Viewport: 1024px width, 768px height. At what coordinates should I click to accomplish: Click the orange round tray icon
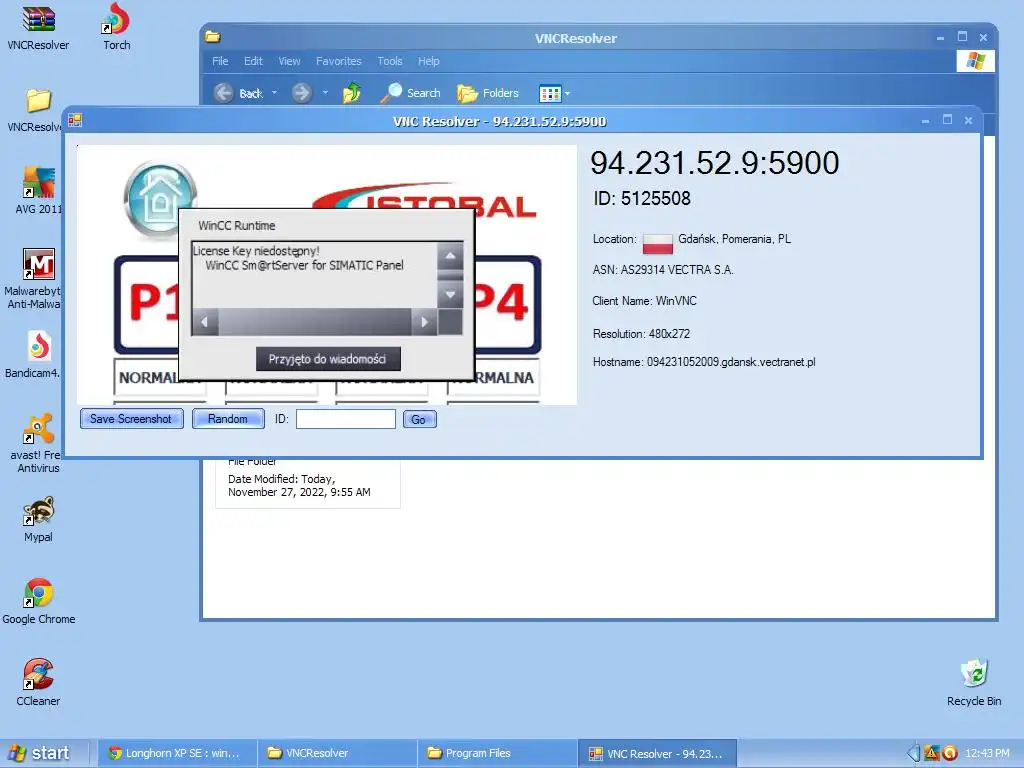pyautogui.click(x=950, y=753)
